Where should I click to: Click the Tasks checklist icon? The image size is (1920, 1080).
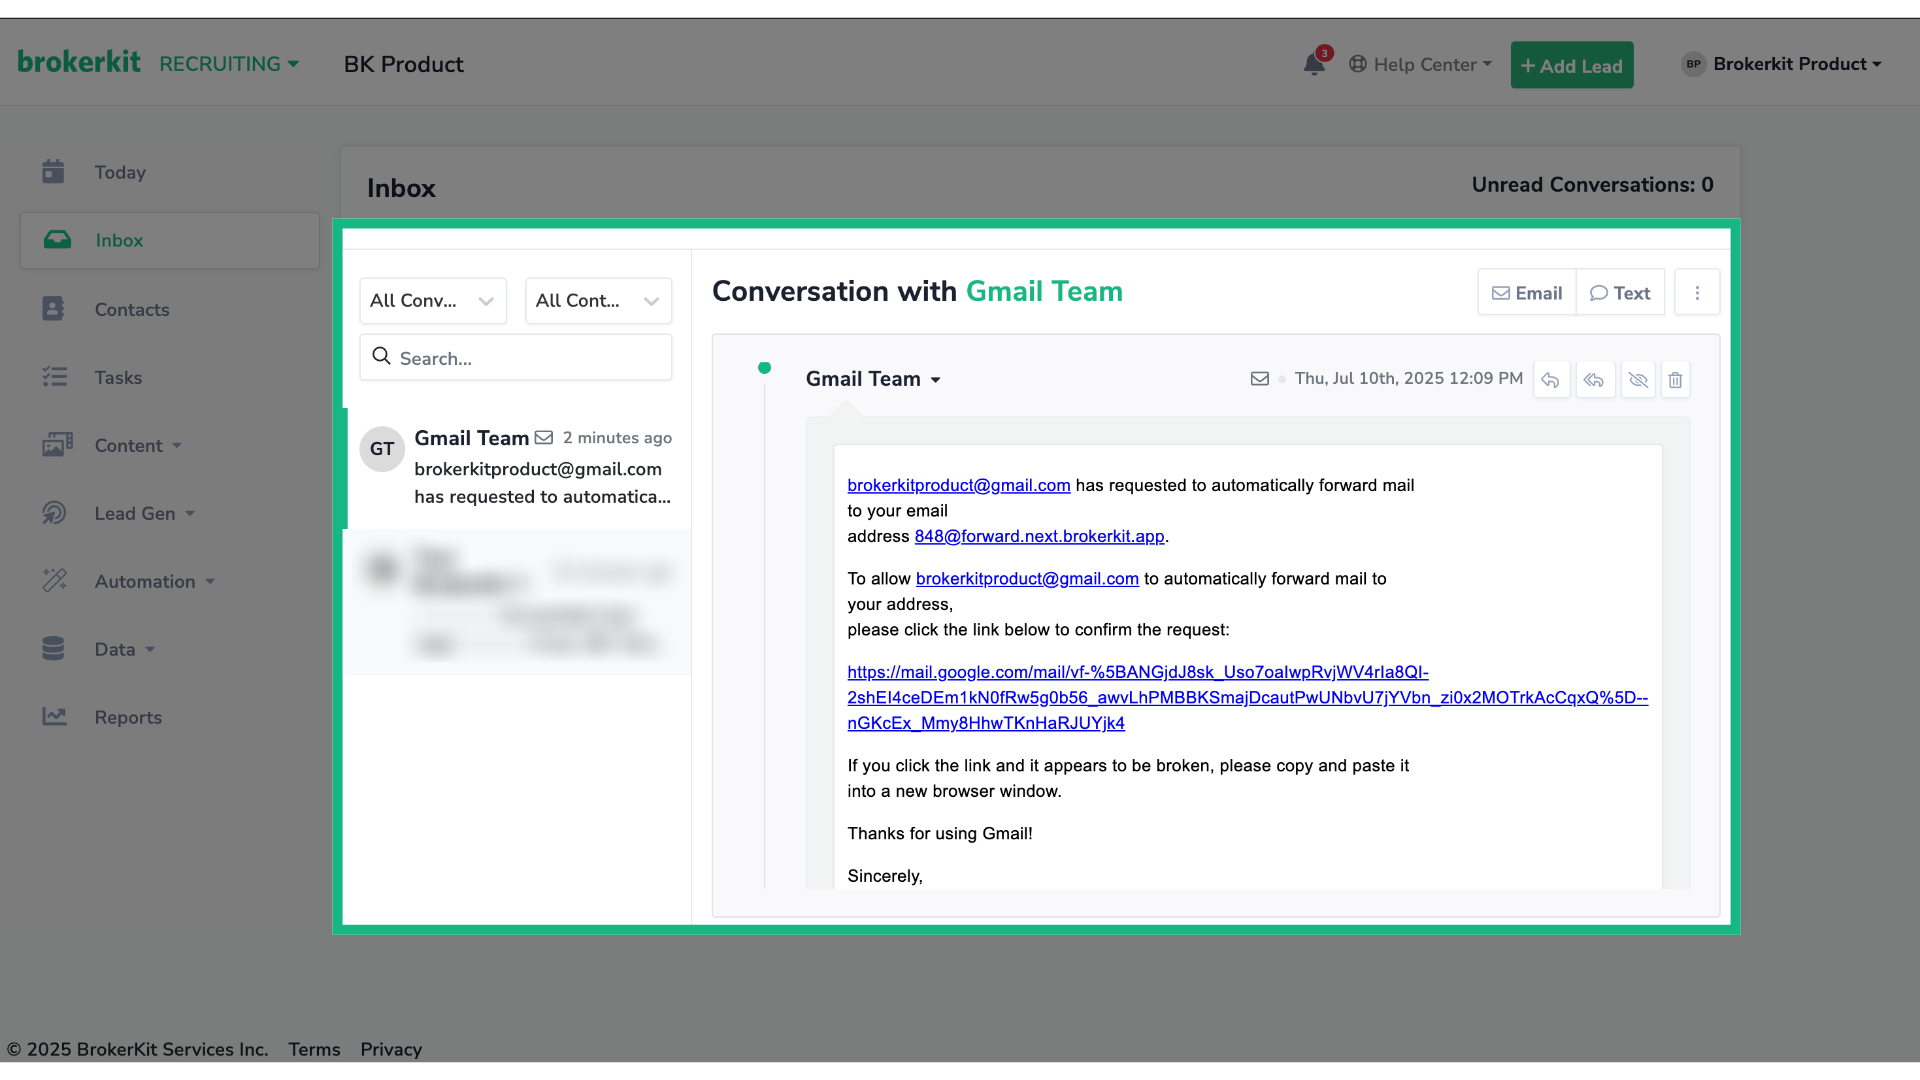(54, 377)
